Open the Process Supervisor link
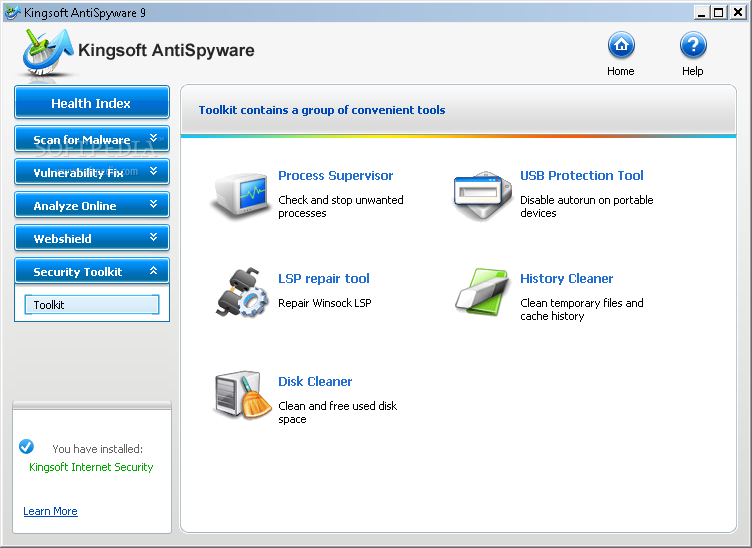The image size is (752, 548). [x=336, y=176]
